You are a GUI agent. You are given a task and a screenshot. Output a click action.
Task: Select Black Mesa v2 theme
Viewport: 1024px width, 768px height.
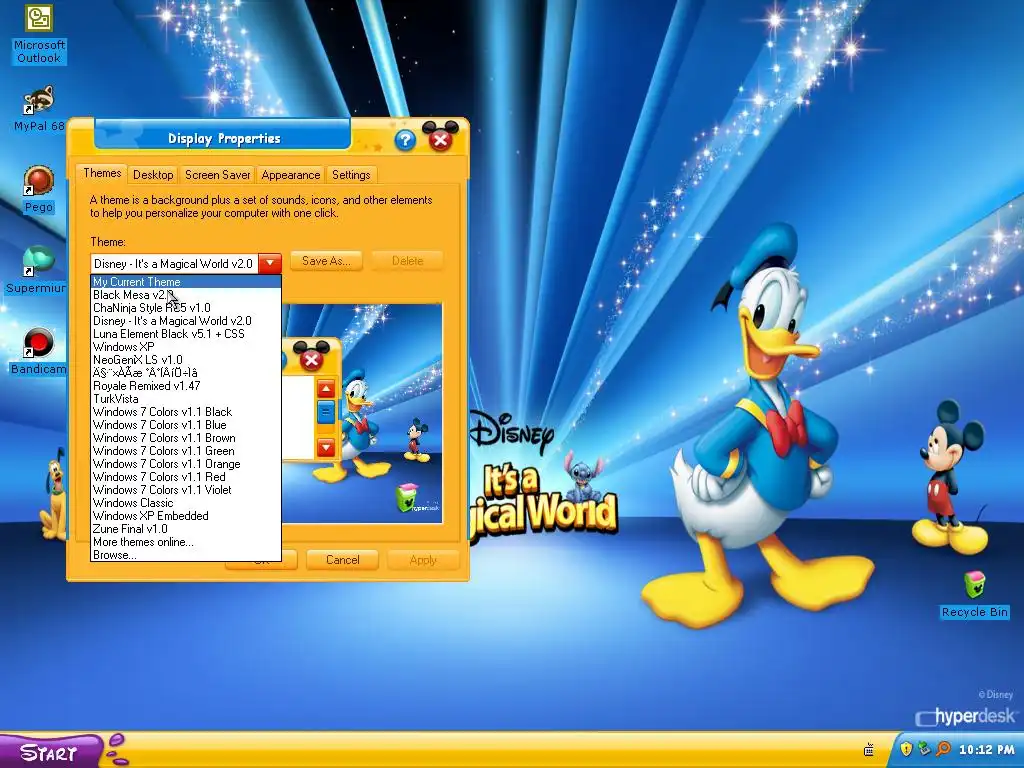pos(185,295)
